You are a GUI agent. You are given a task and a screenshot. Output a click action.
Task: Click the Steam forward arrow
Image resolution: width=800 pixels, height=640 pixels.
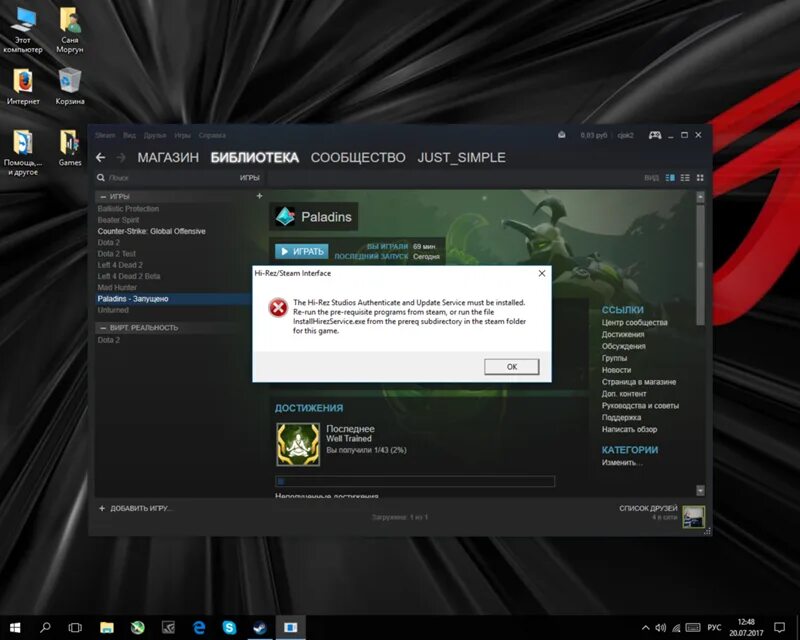[121, 158]
